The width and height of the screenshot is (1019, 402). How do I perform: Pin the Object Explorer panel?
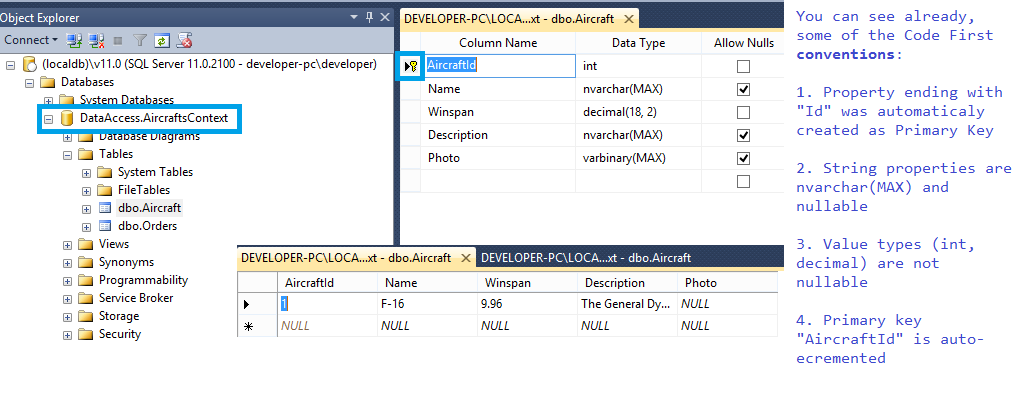click(370, 17)
